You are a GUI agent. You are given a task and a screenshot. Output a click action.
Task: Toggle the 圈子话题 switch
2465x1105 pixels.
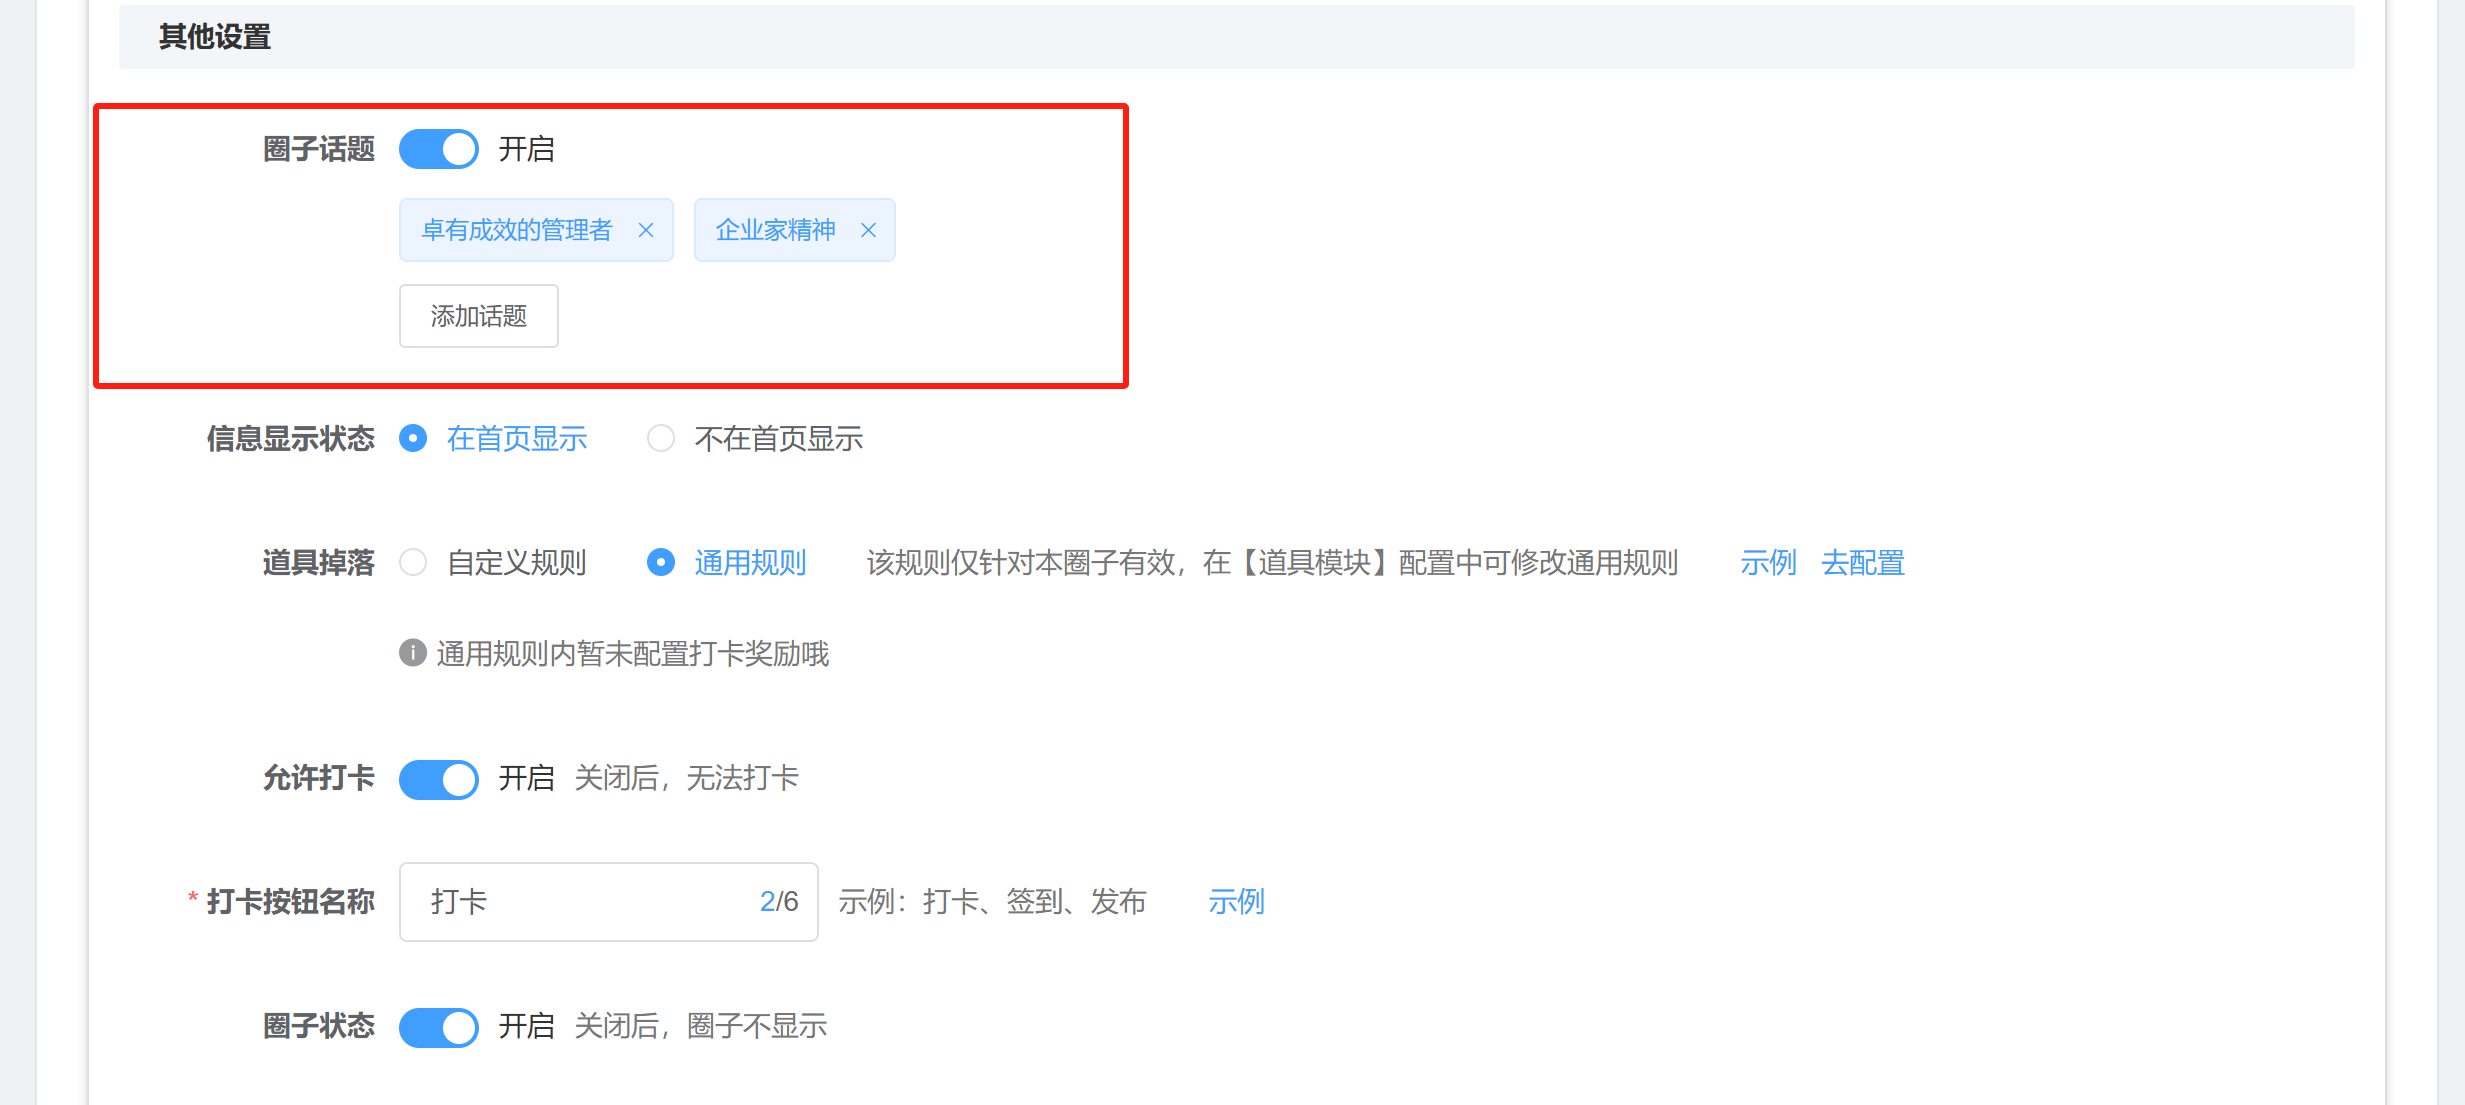coord(439,150)
